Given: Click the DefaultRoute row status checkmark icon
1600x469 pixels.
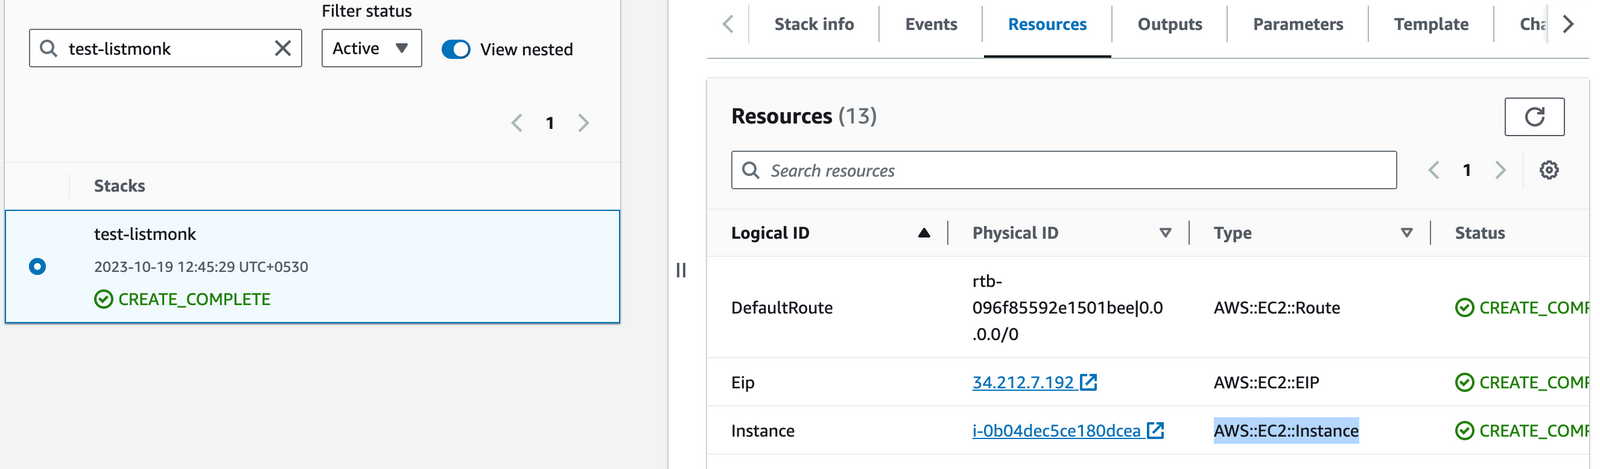Looking at the screenshot, I should tap(1465, 308).
